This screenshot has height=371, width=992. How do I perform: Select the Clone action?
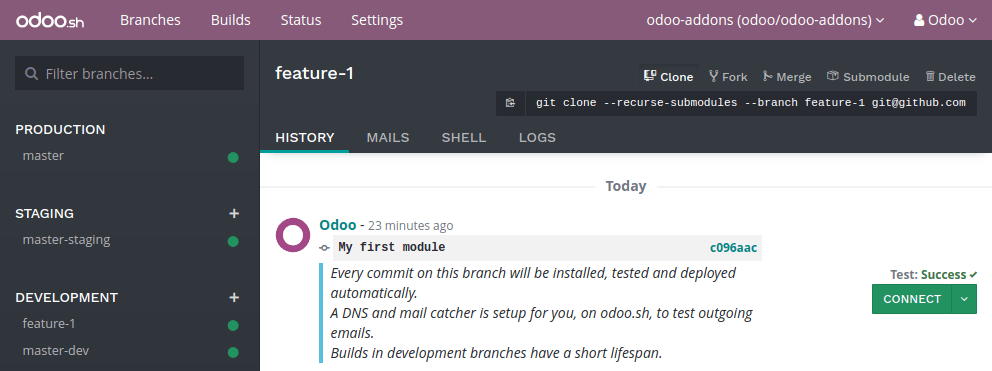[x=668, y=77]
